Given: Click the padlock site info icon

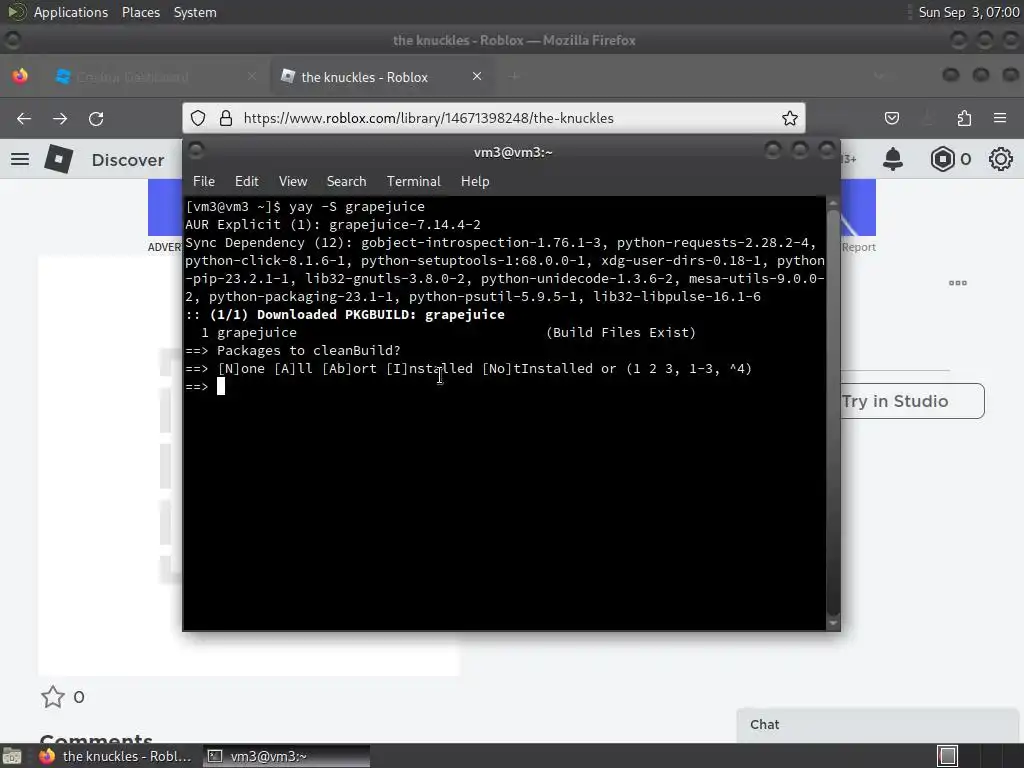Looking at the screenshot, I should (x=226, y=118).
